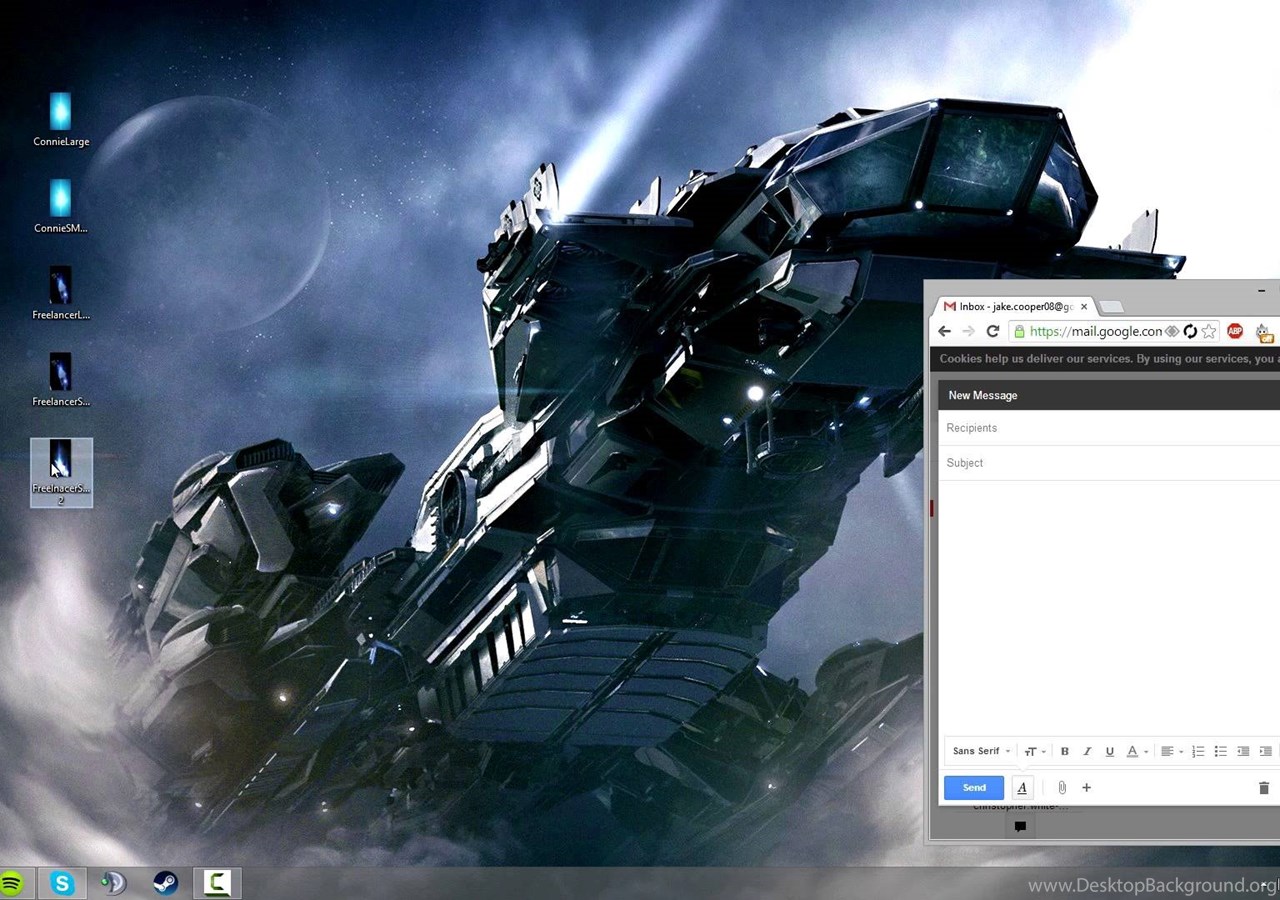The height and width of the screenshot is (900, 1280).
Task: Open Steam from the taskbar
Action: pos(165,883)
